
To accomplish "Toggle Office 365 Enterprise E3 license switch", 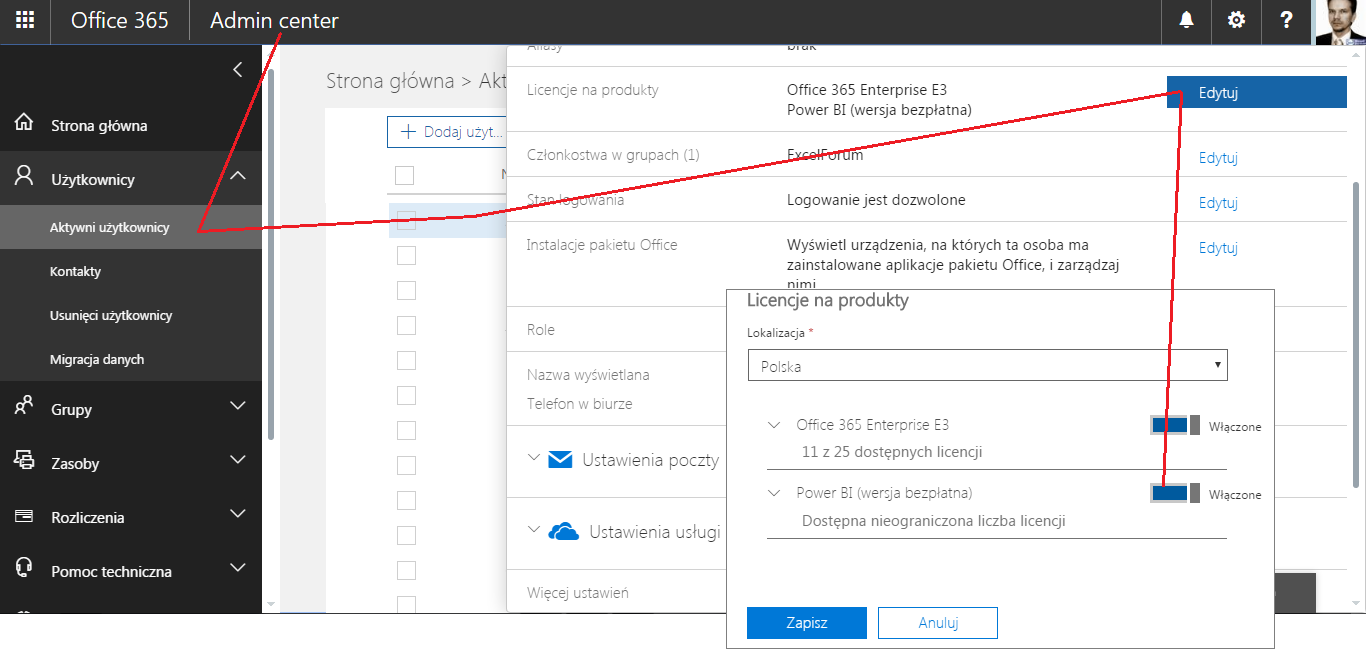I will (1175, 425).
